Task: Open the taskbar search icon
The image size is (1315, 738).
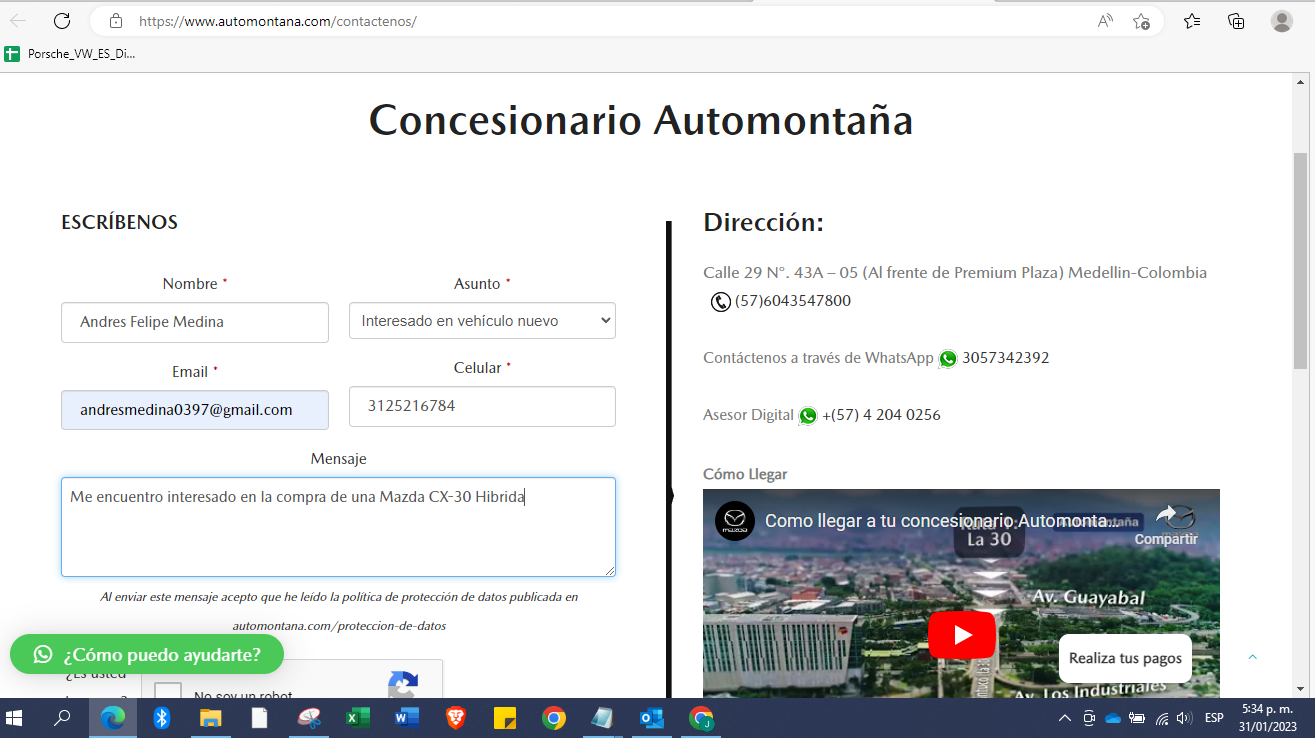Action: [62, 718]
